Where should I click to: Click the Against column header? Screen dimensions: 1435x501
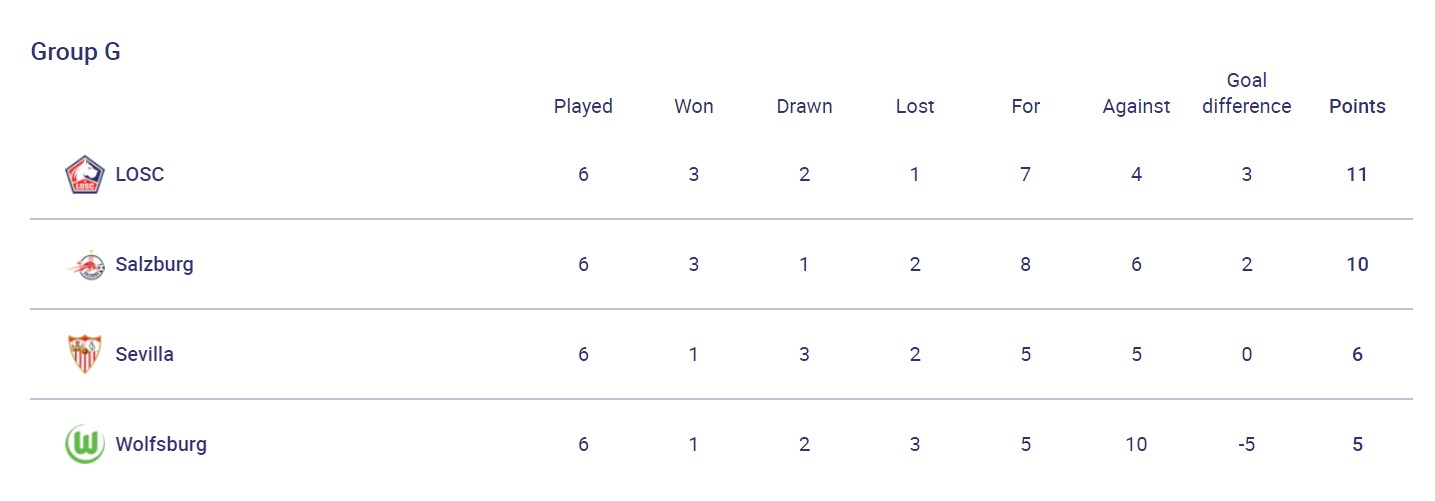click(x=1136, y=107)
